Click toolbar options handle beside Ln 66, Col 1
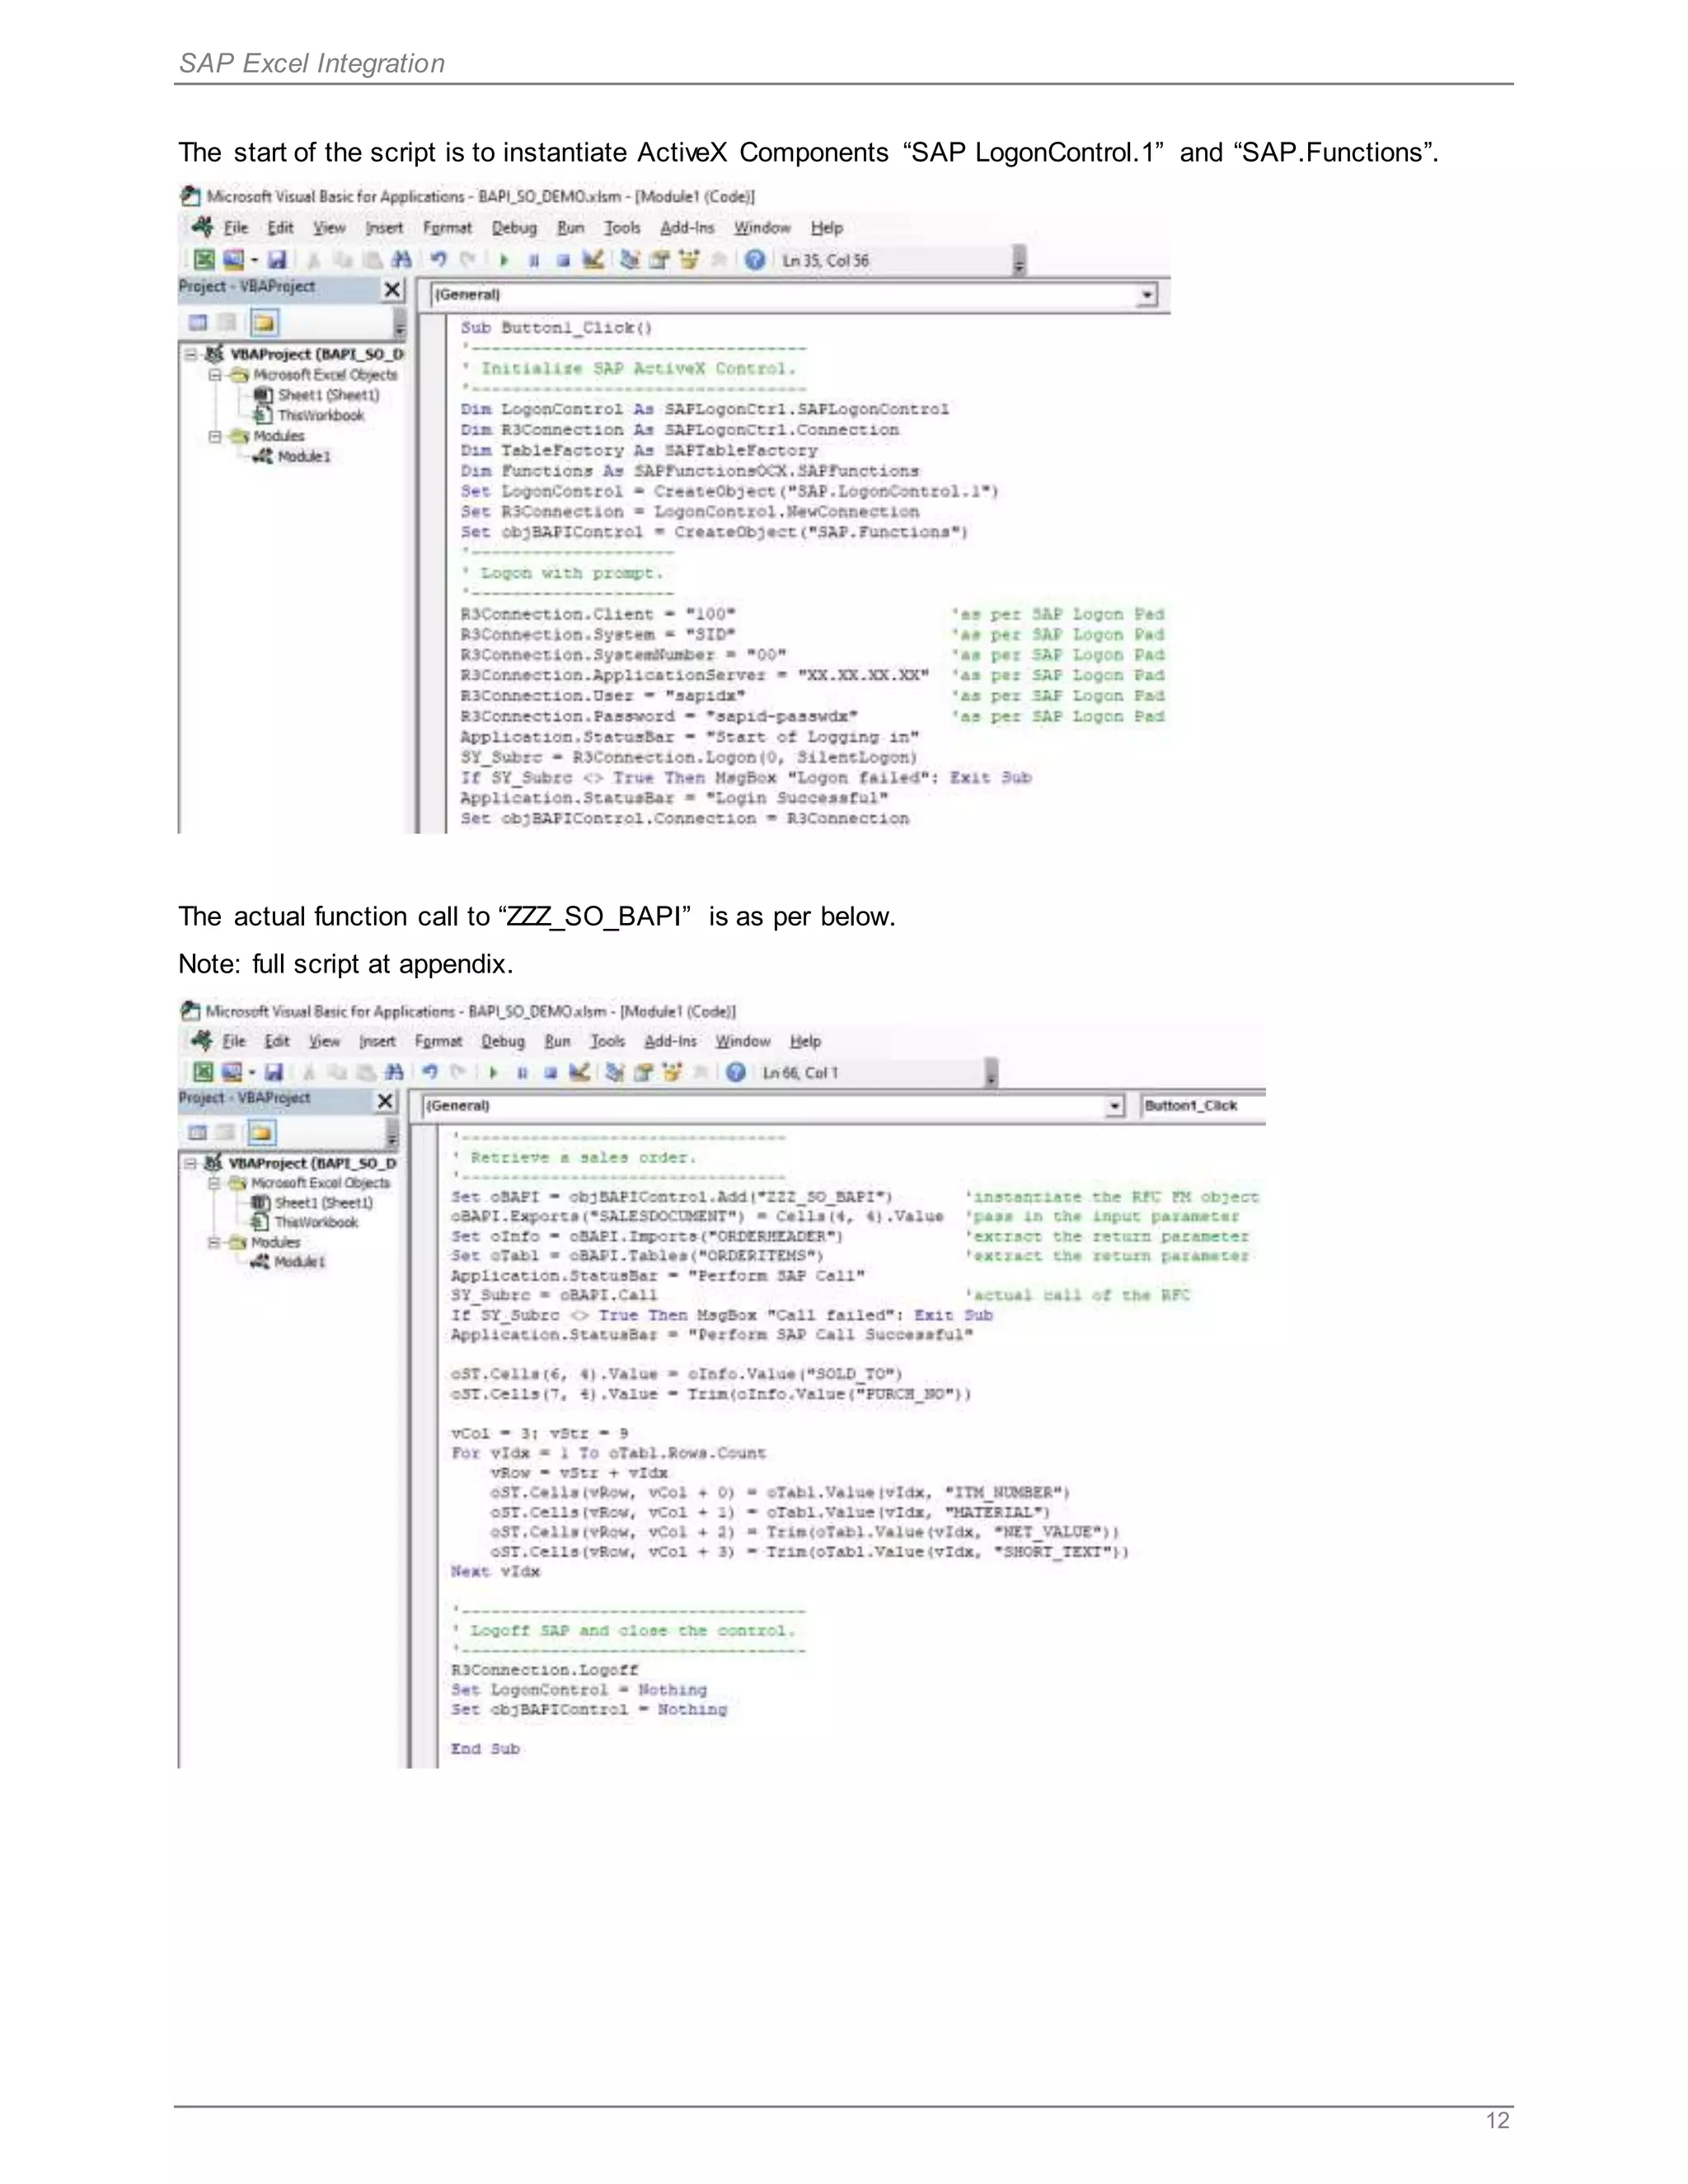The image size is (1688, 2184). 991,1072
